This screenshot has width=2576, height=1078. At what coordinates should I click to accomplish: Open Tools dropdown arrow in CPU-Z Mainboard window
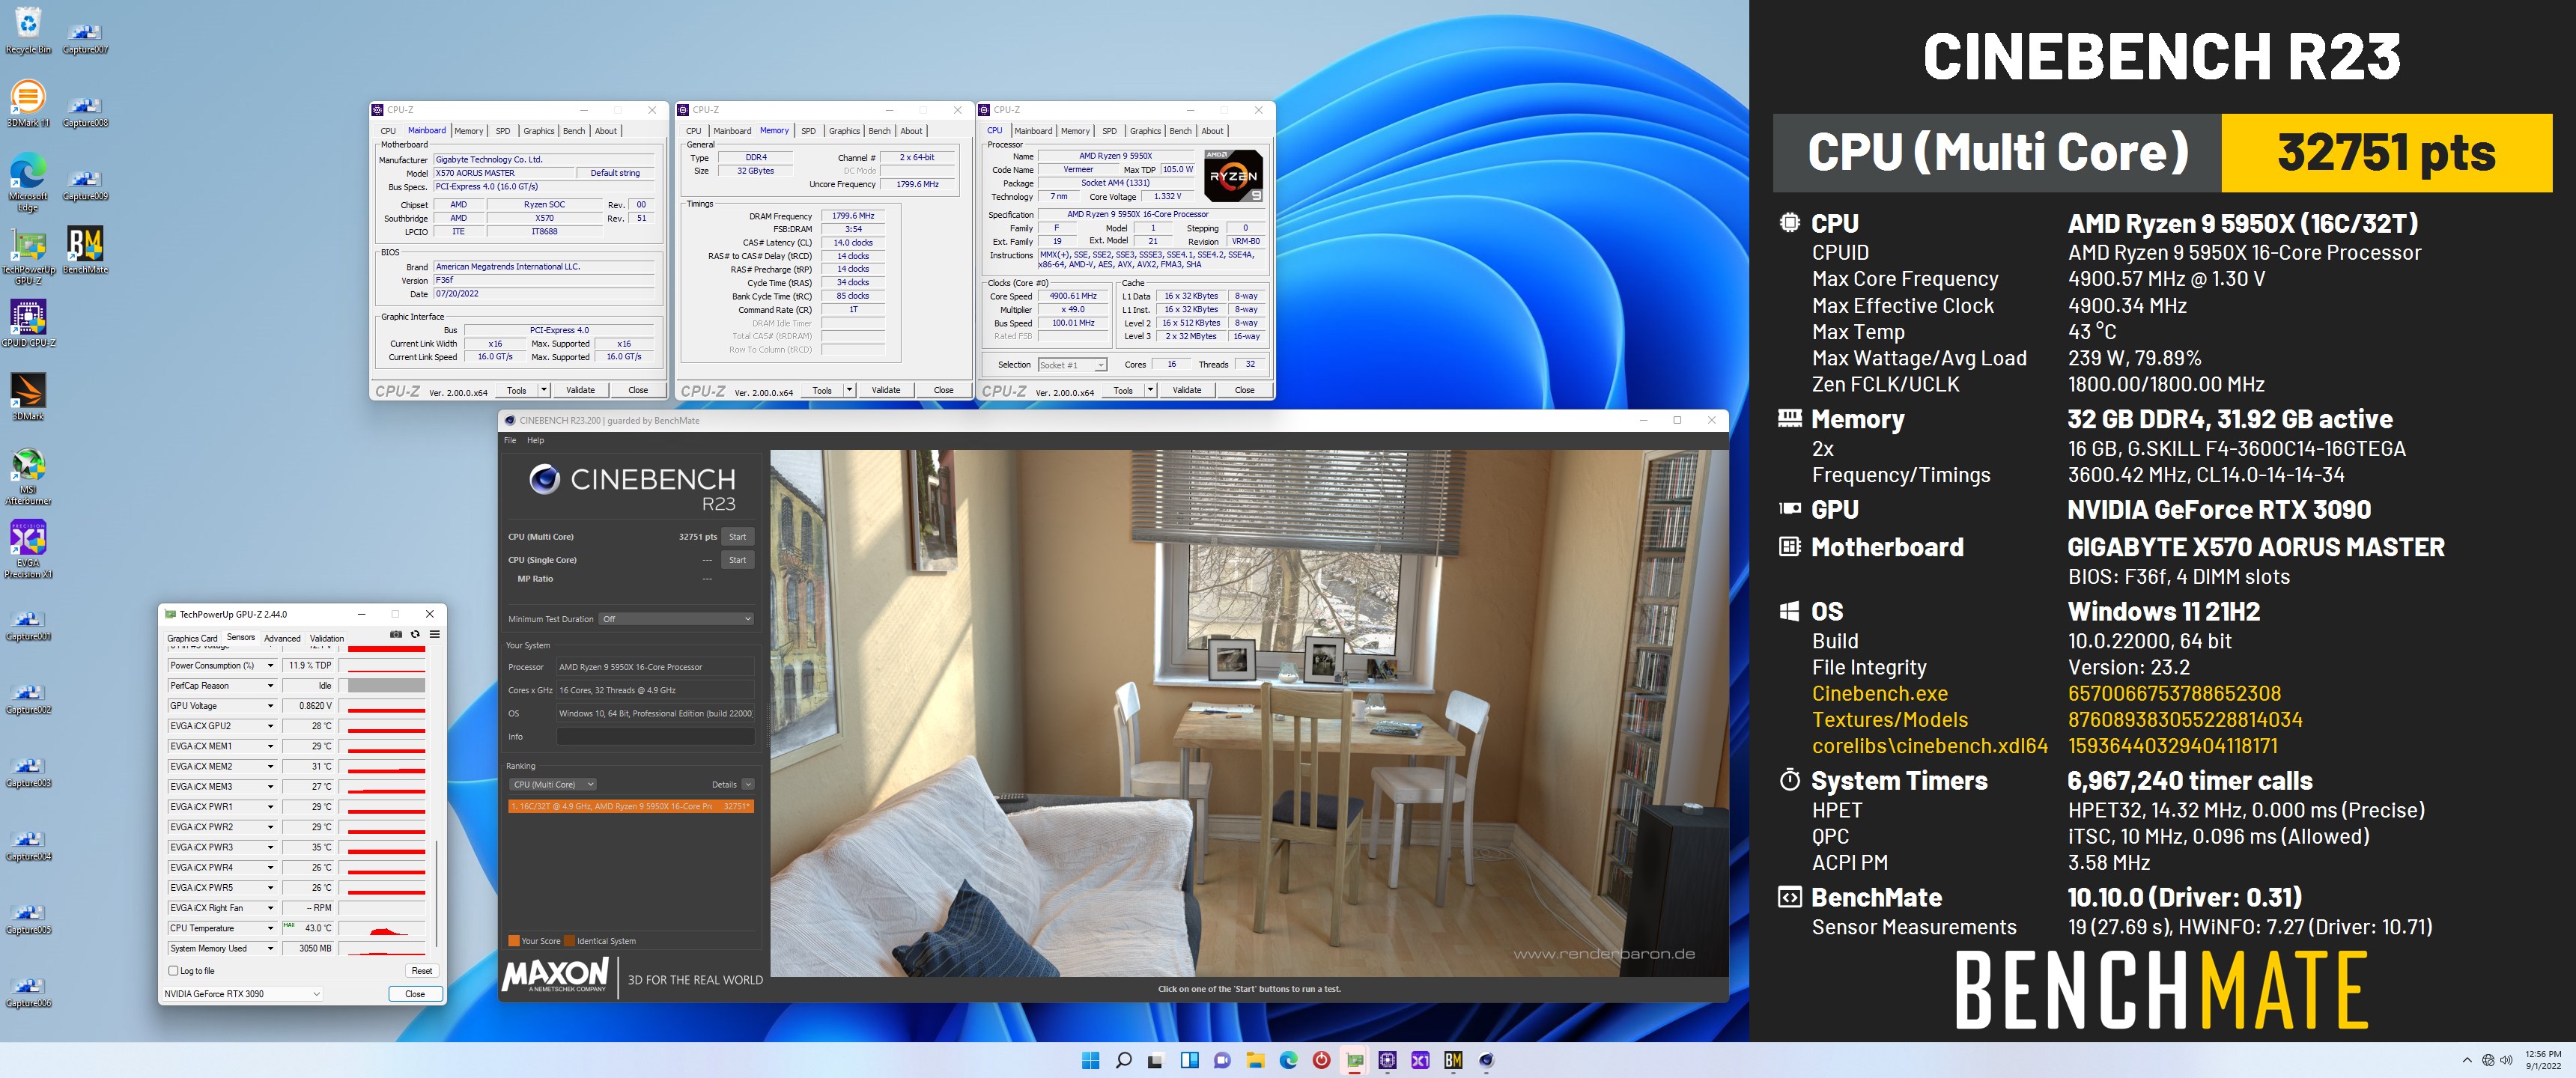pos(544,390)
